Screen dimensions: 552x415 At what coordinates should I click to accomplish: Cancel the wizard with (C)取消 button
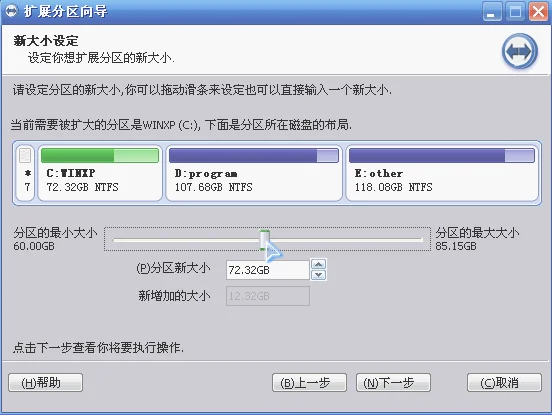coord(504,383)
